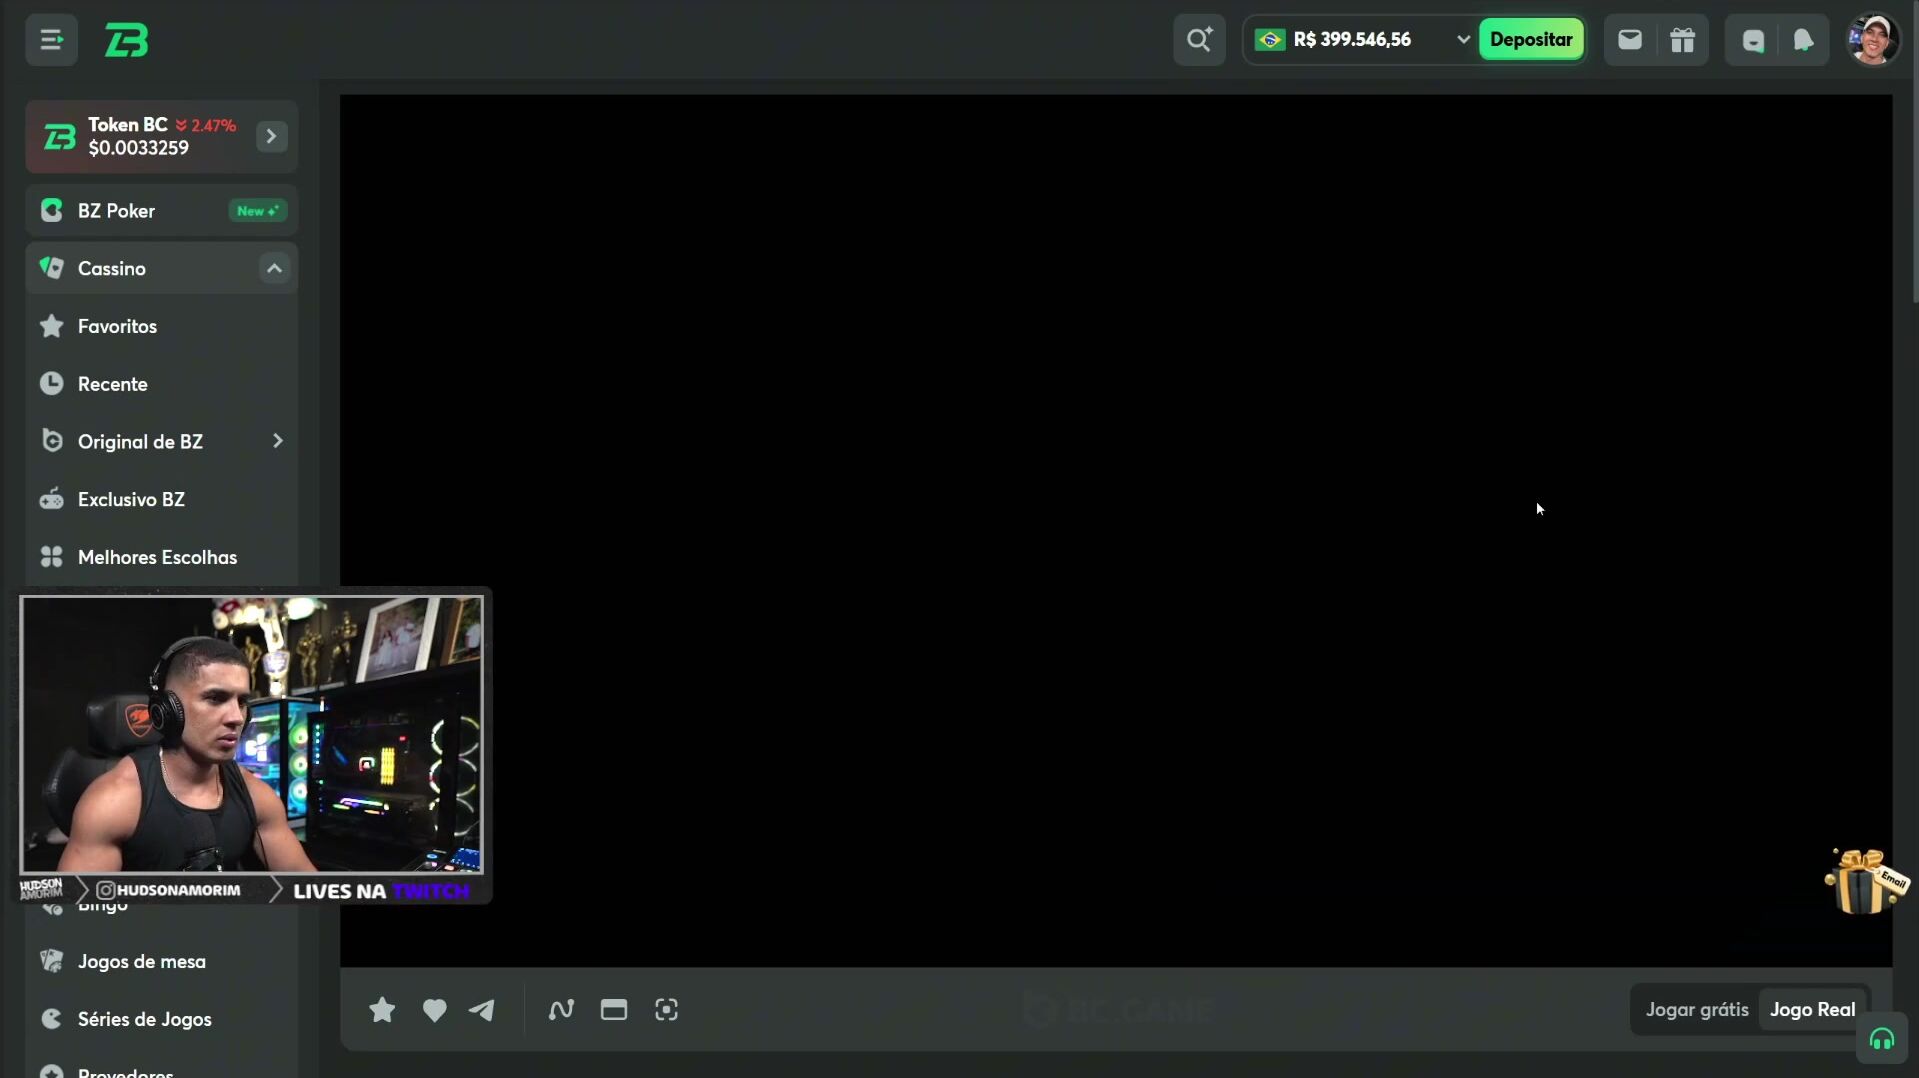Click the Jogos de mesa cards icon
Viewport: 1919px width, 1078px height.
52,961
